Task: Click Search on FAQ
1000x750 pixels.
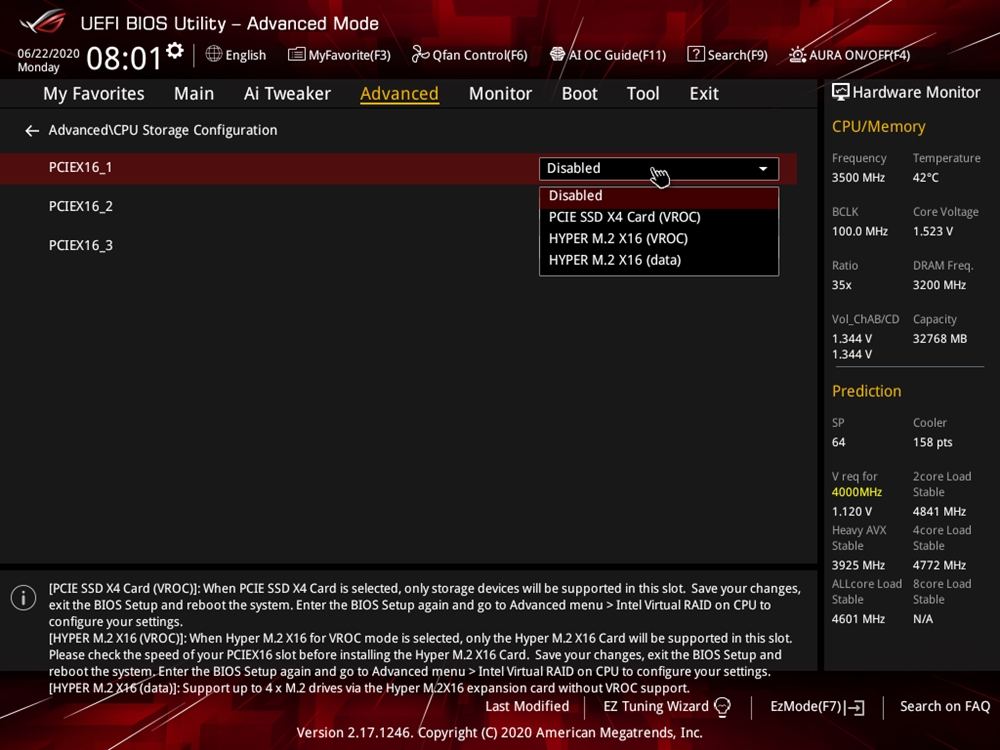Action: [x=945, y=707]
